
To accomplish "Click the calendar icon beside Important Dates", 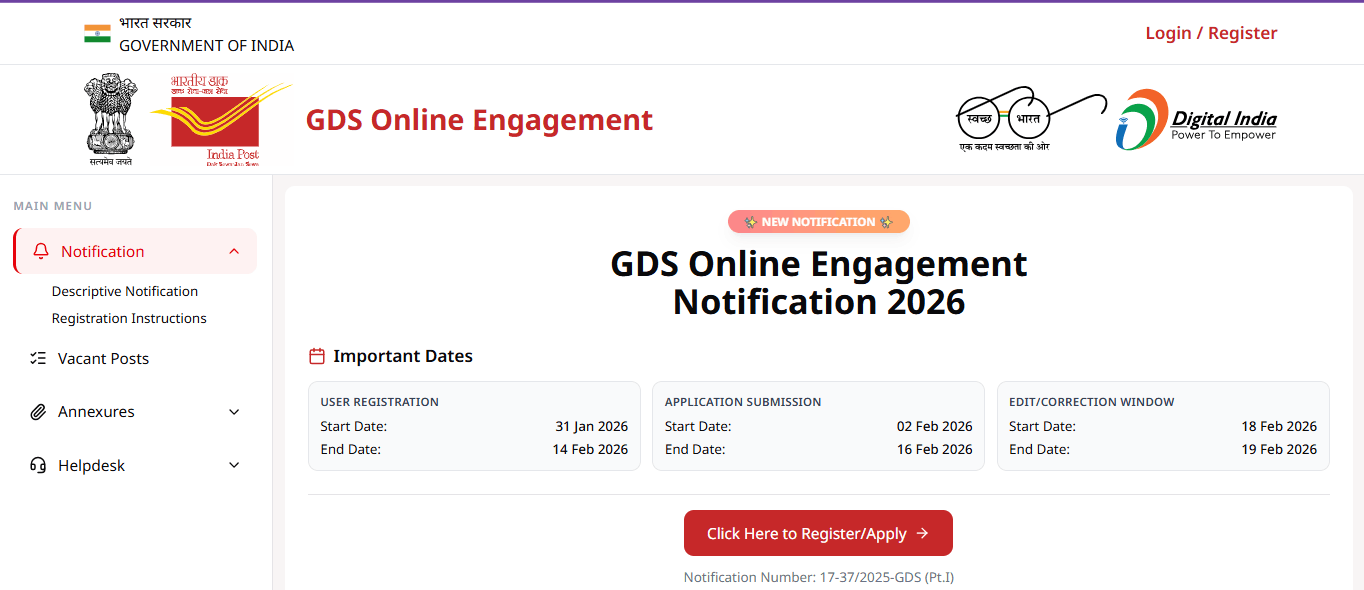I will 317,355.
